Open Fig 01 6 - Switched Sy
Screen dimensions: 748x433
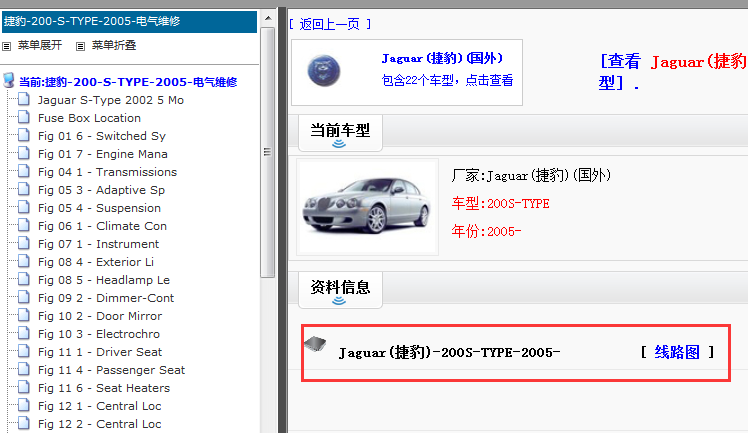(x=102, y=136)
